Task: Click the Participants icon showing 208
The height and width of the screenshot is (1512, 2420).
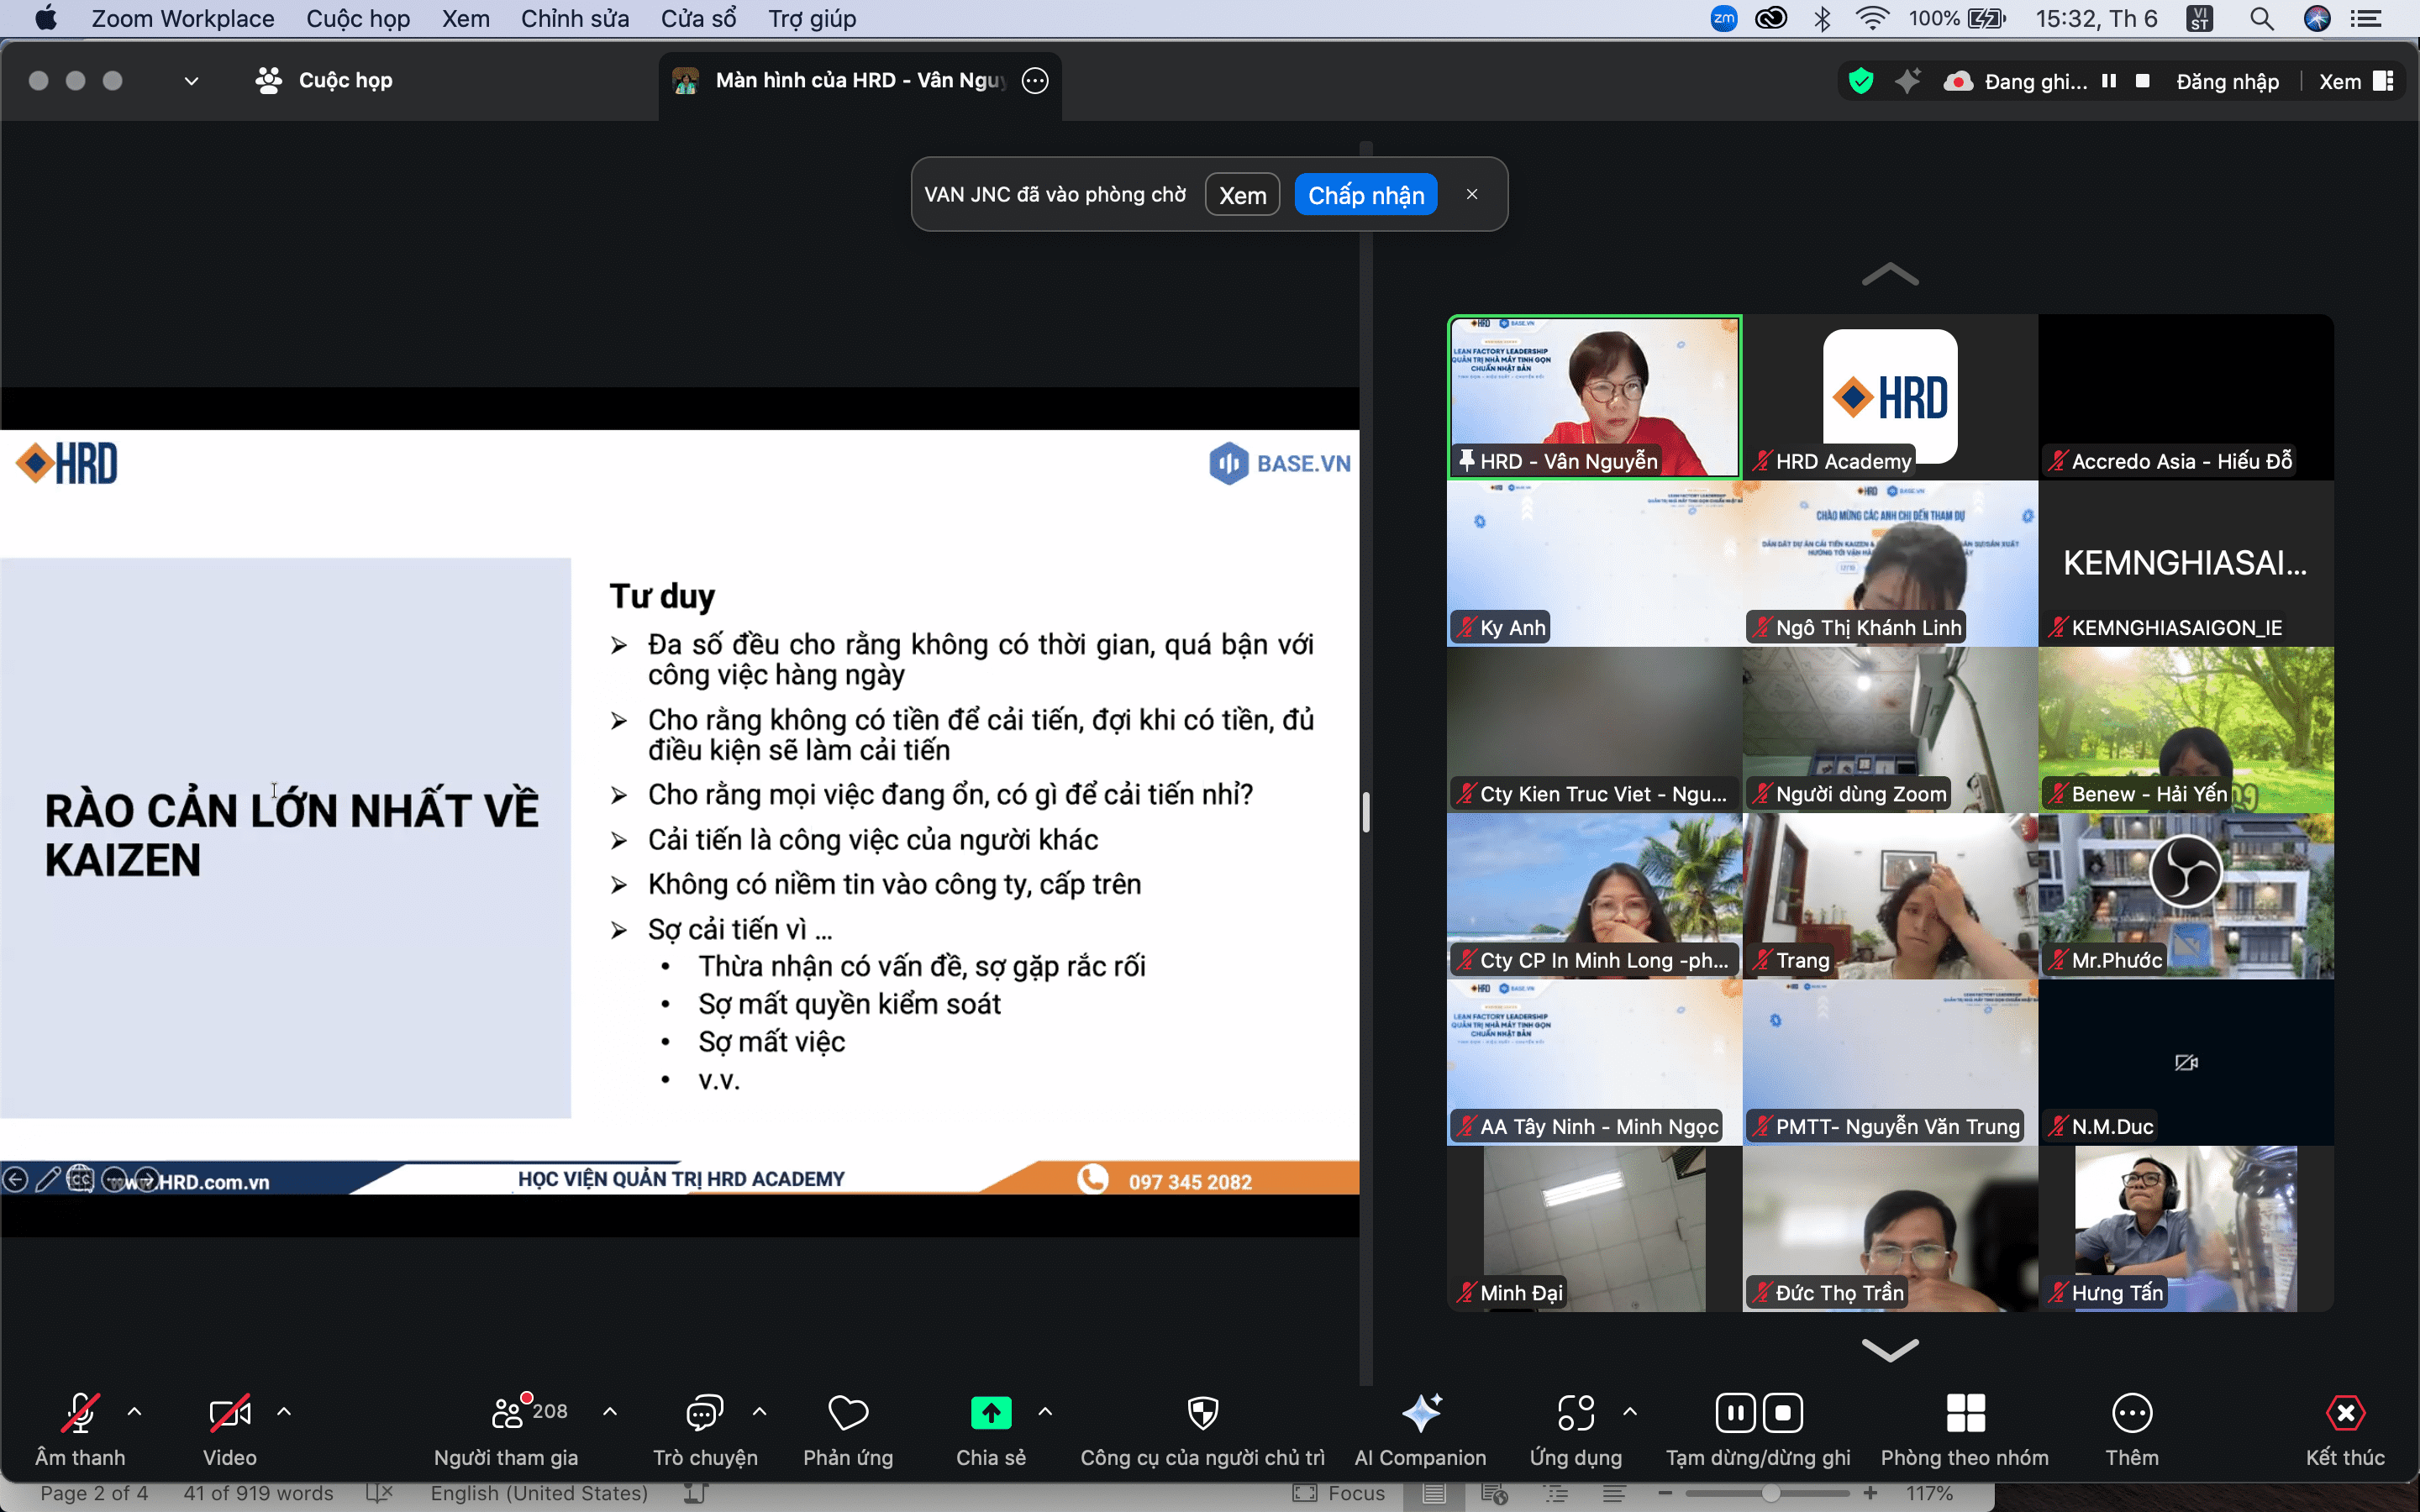Action: click(x=508, y=1413)
